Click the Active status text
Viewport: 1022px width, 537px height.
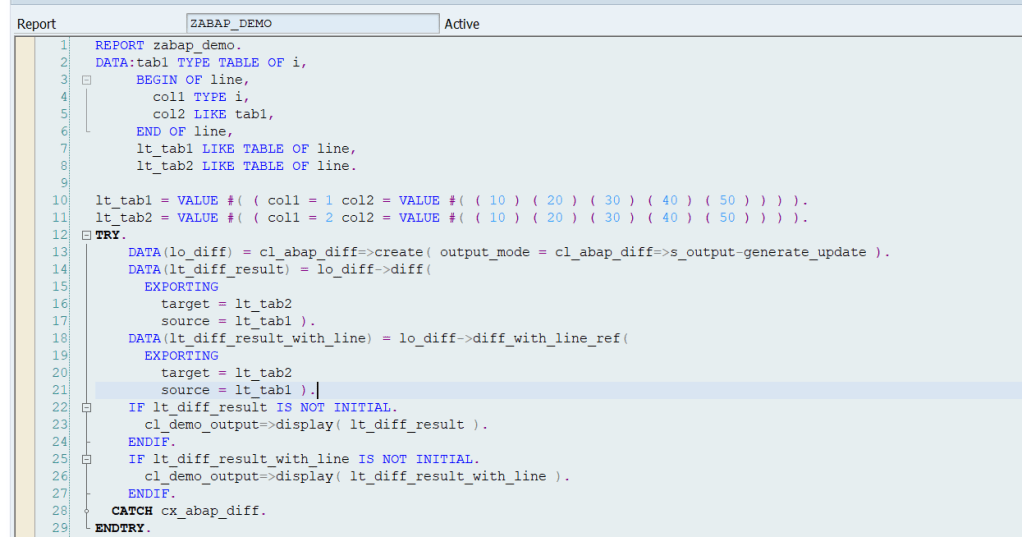pos(461,24)
